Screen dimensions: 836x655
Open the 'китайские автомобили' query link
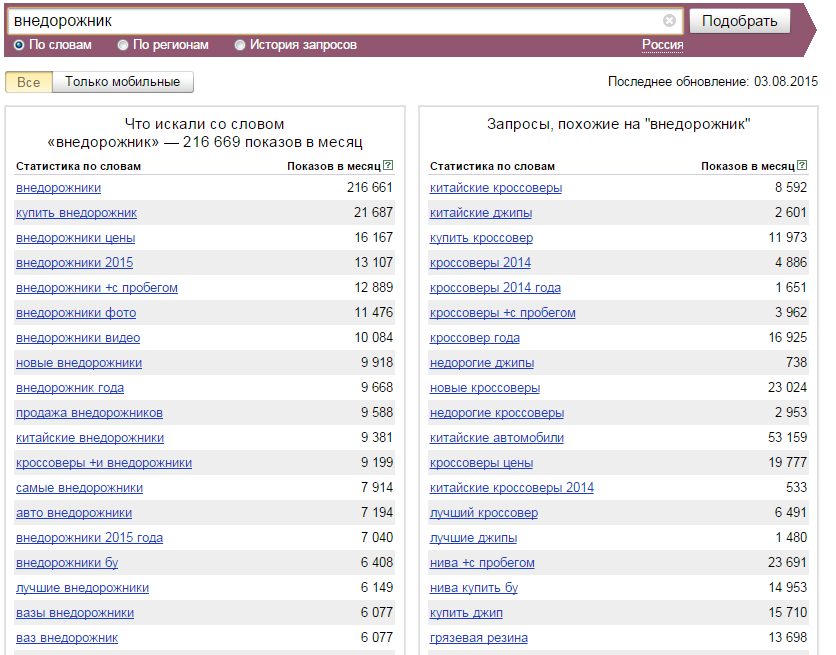pos(497,438)
